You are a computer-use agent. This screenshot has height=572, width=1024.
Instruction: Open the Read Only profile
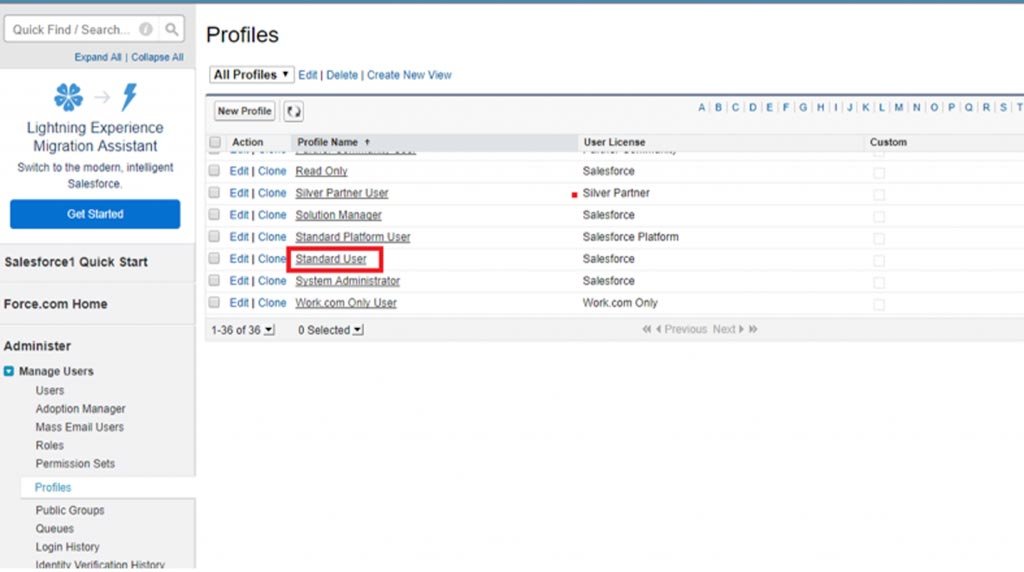point(321,171)
